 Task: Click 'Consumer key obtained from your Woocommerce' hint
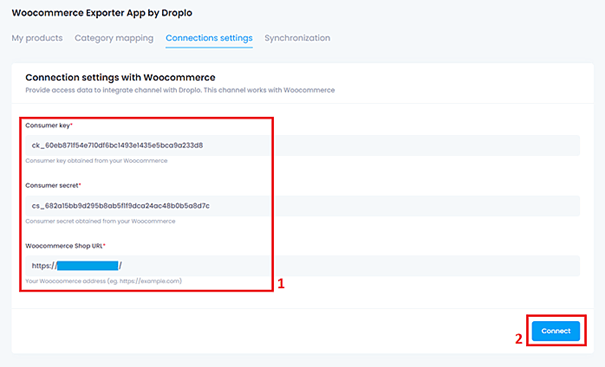click(x=96, y=161)
